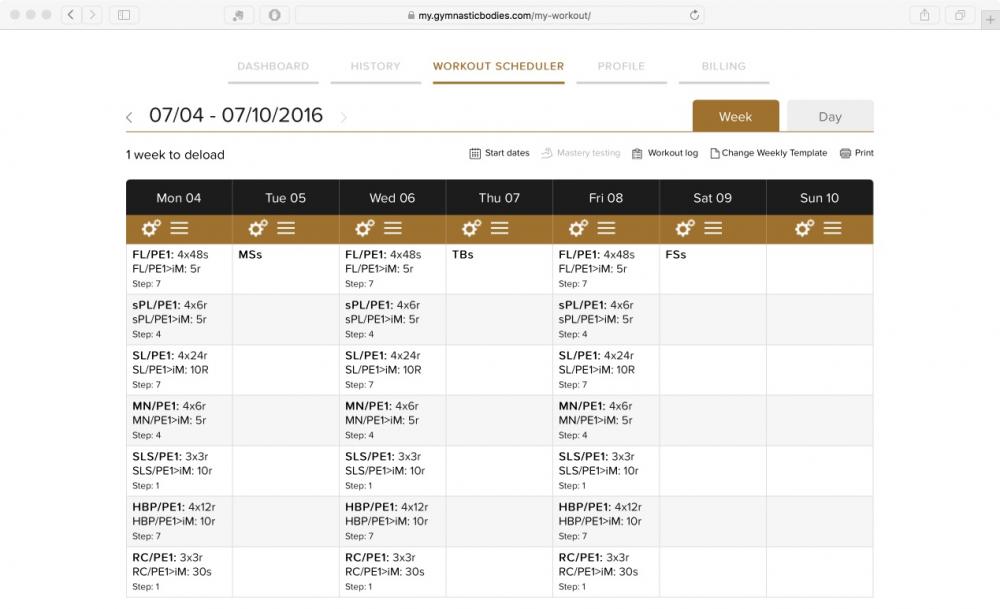
Task: Open settings gears for Sat 09
Action: pyautogui.click(x=685, y=228)
